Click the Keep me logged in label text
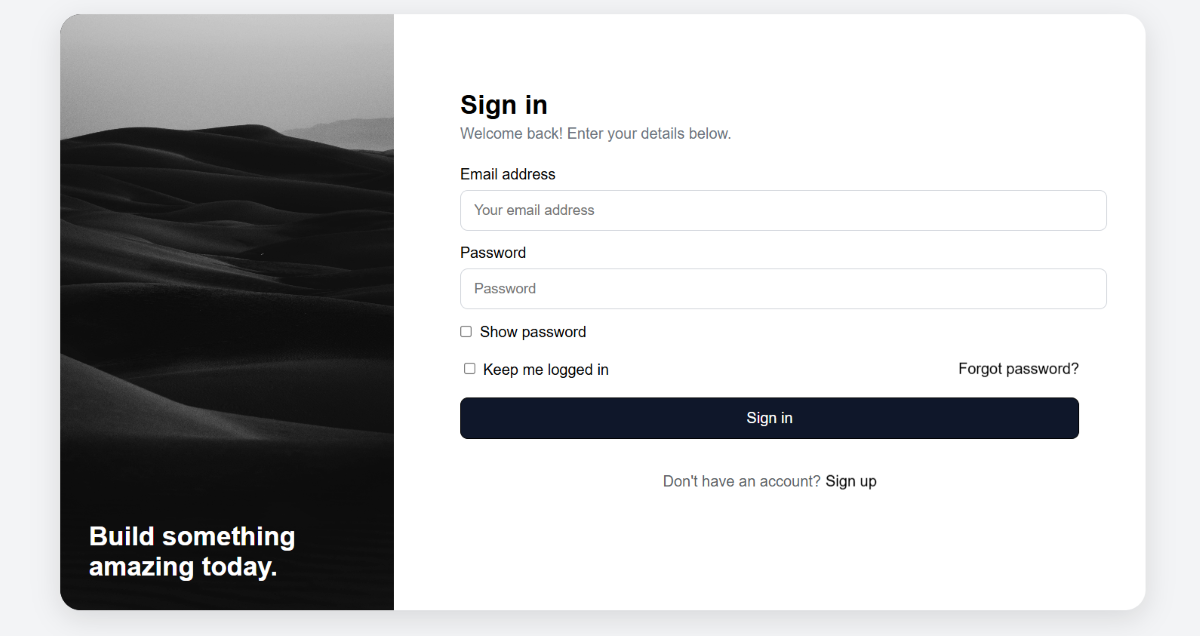The width and height of the screenshot is (1200, 636). [x=546, y=370]
